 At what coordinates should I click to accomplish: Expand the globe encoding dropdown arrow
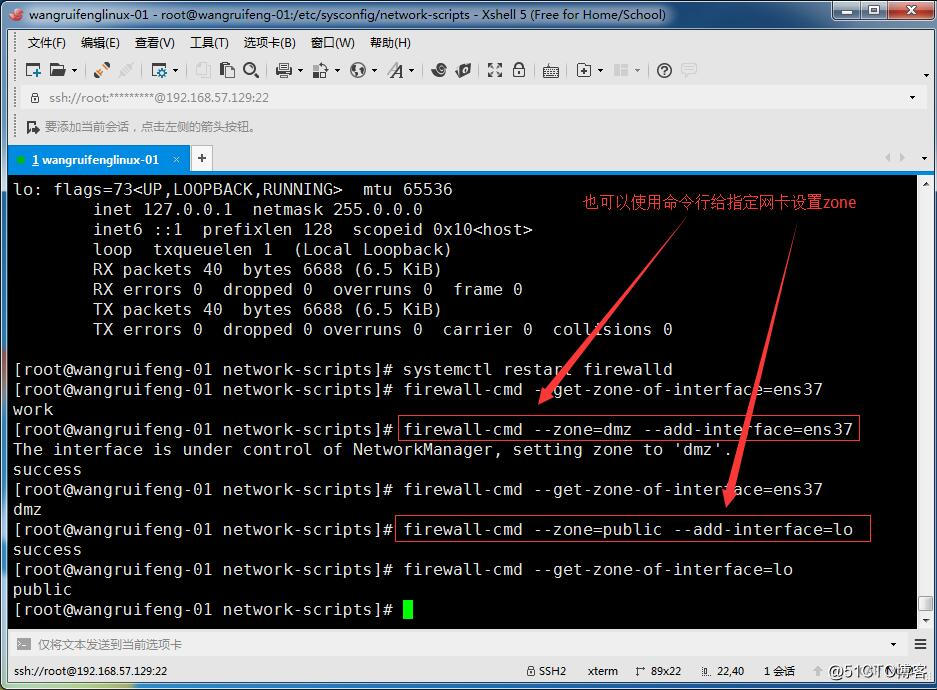point(375,71)
